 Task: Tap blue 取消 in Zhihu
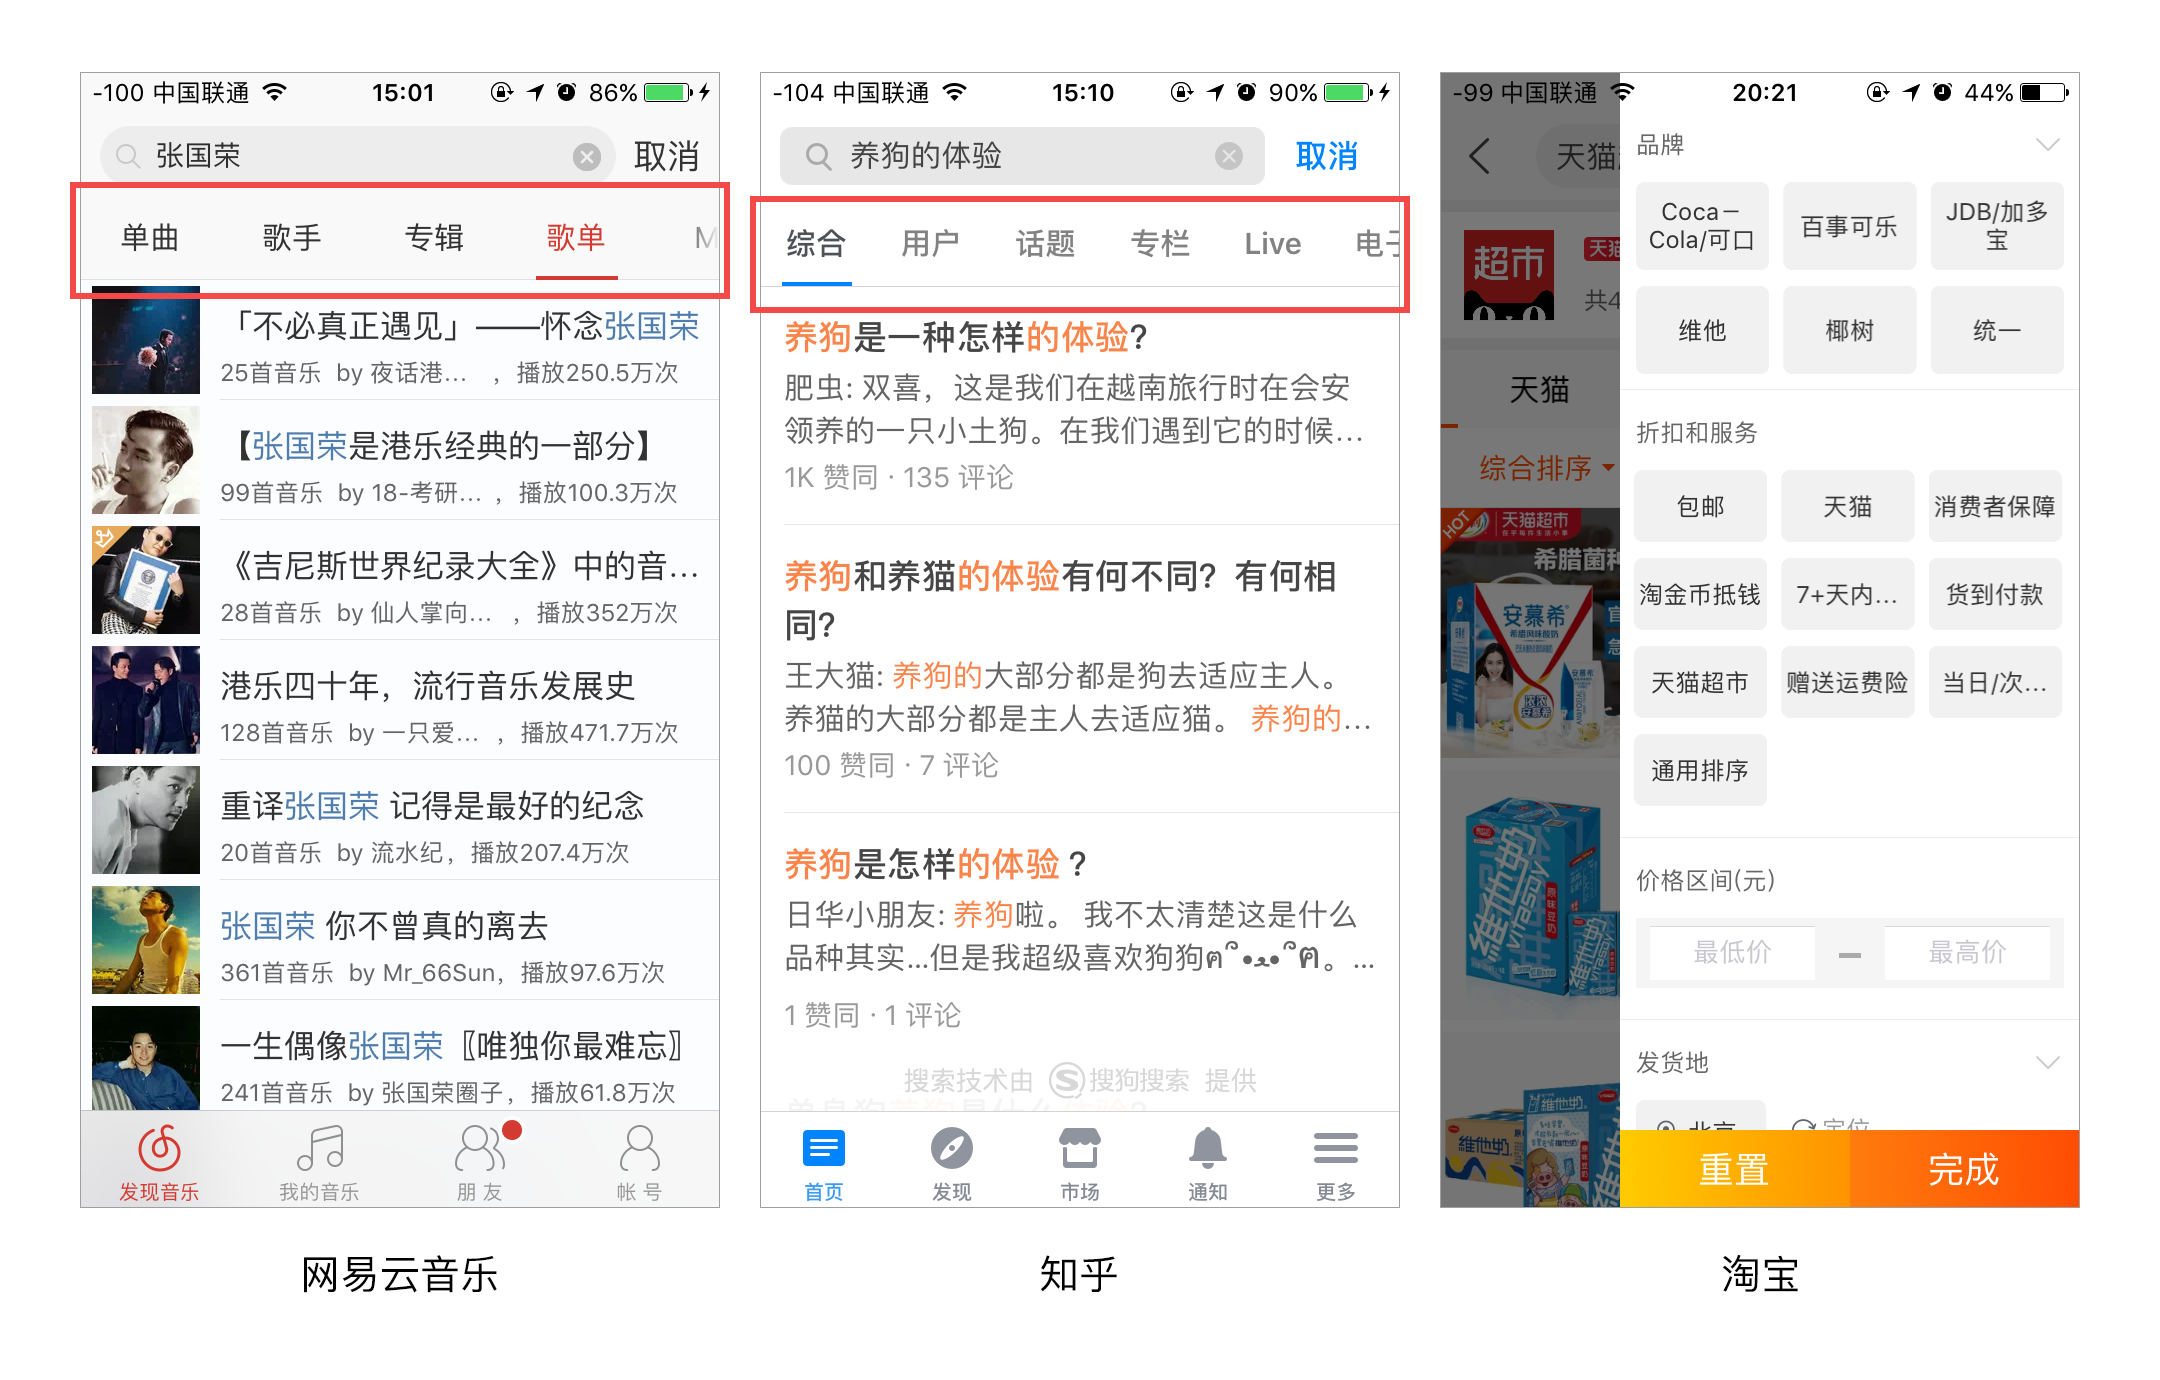(1327, 156)
